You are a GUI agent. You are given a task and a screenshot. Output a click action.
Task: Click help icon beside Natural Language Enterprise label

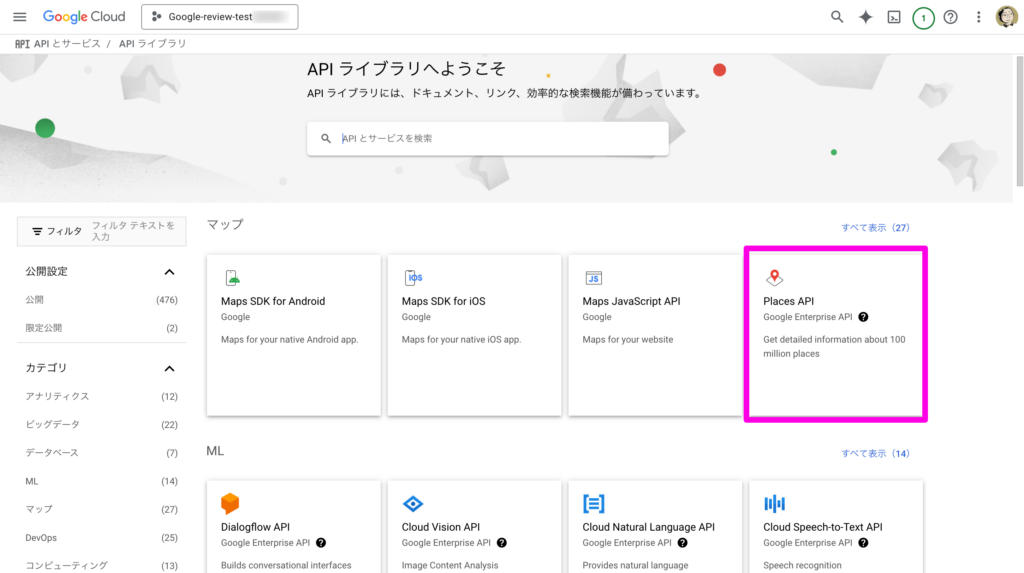click(682, 543)
